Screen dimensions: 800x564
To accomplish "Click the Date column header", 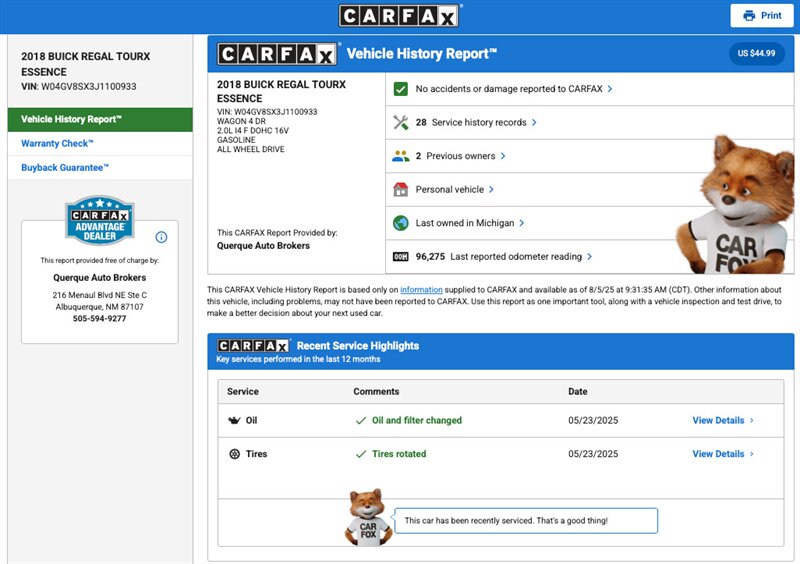I will [578, 391].
